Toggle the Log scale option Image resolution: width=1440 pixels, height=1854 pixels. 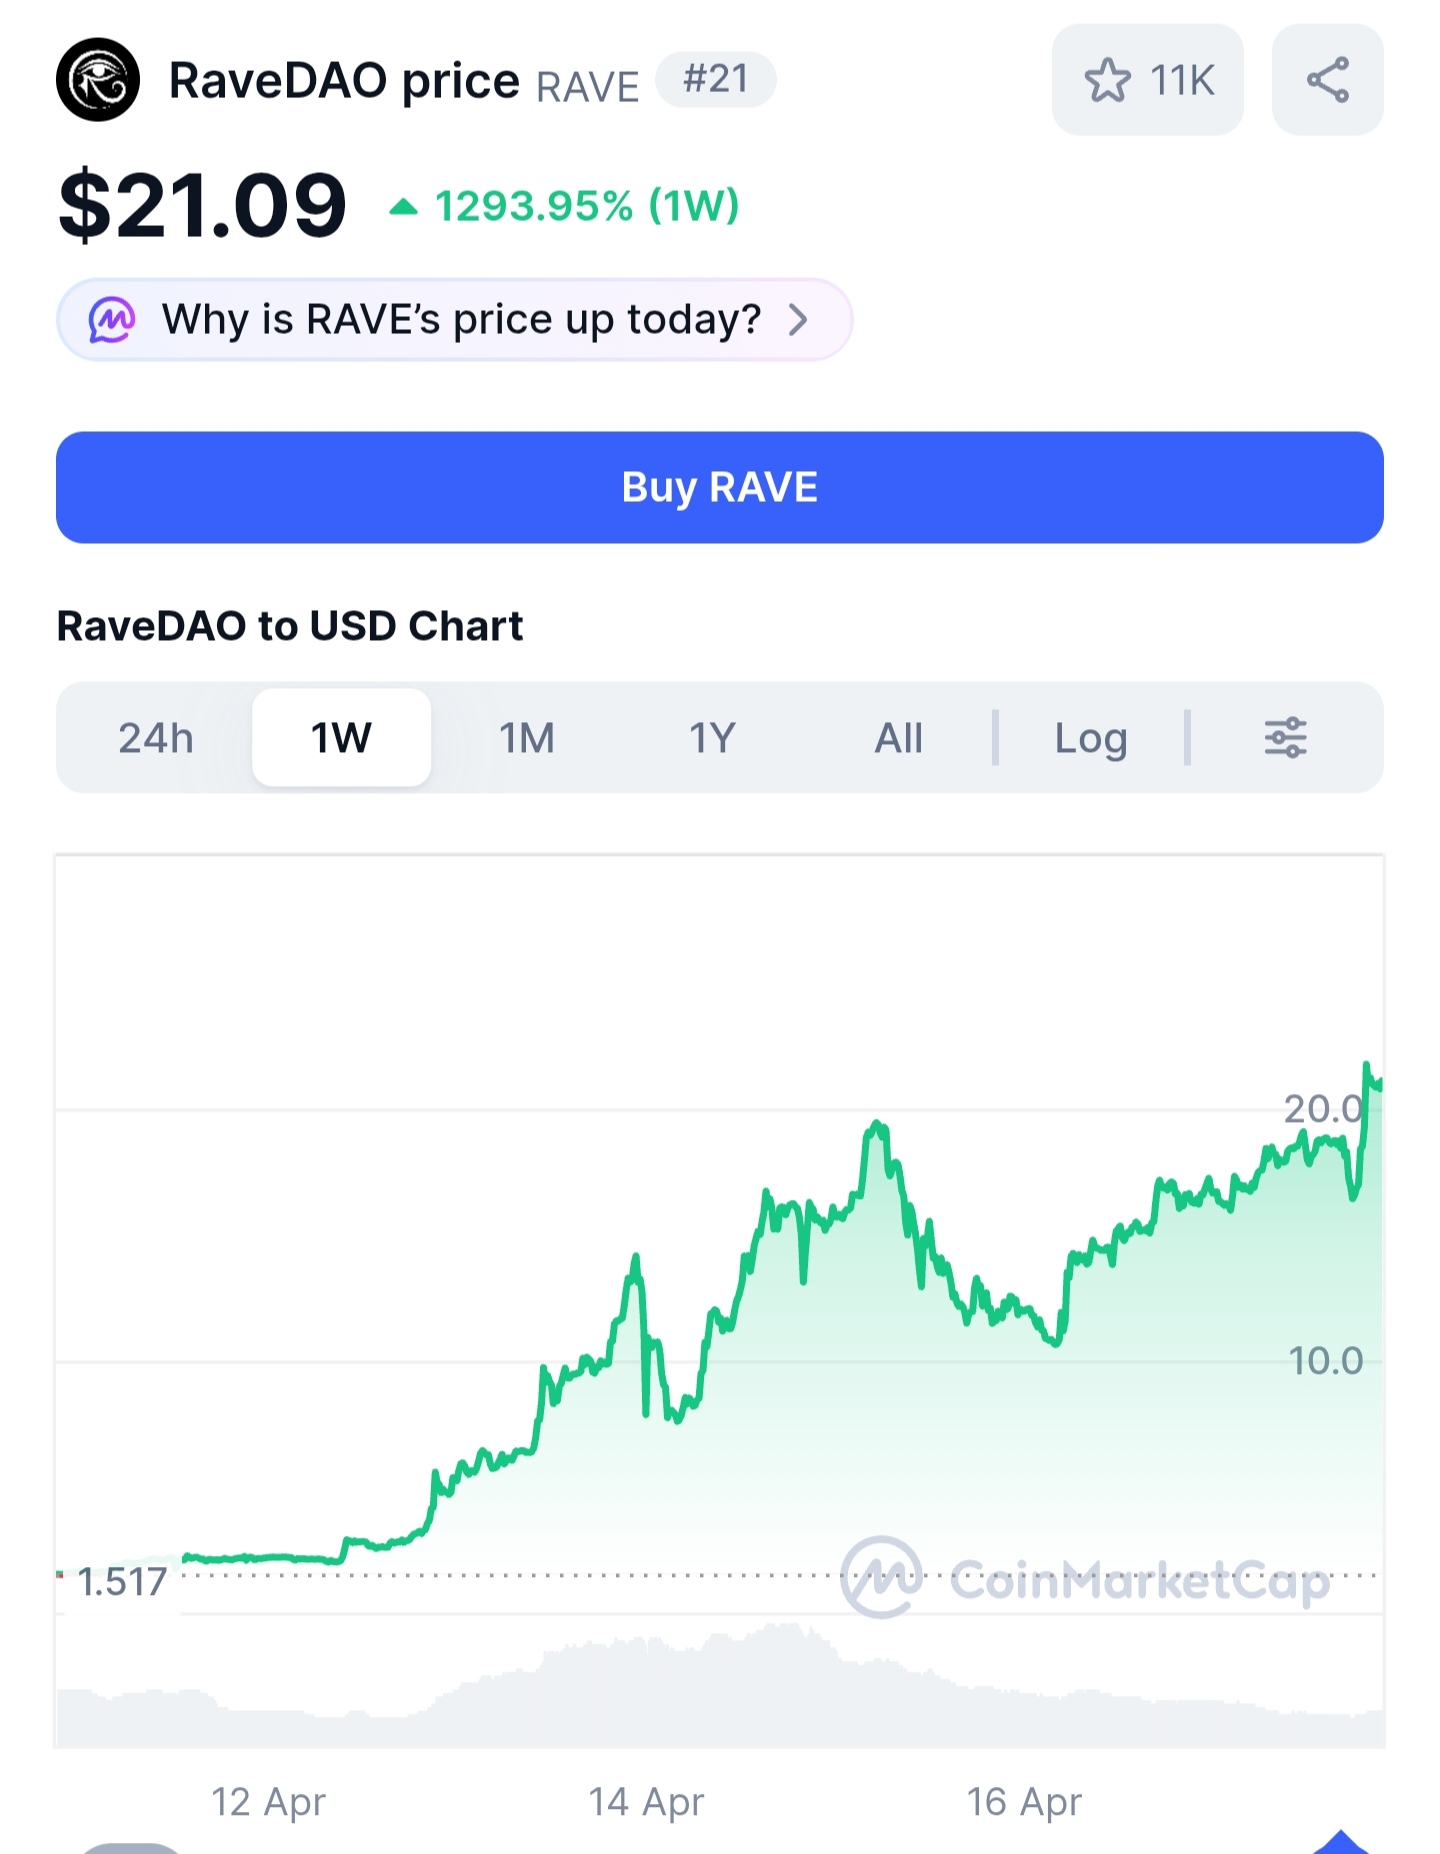tap(1091, 738)
